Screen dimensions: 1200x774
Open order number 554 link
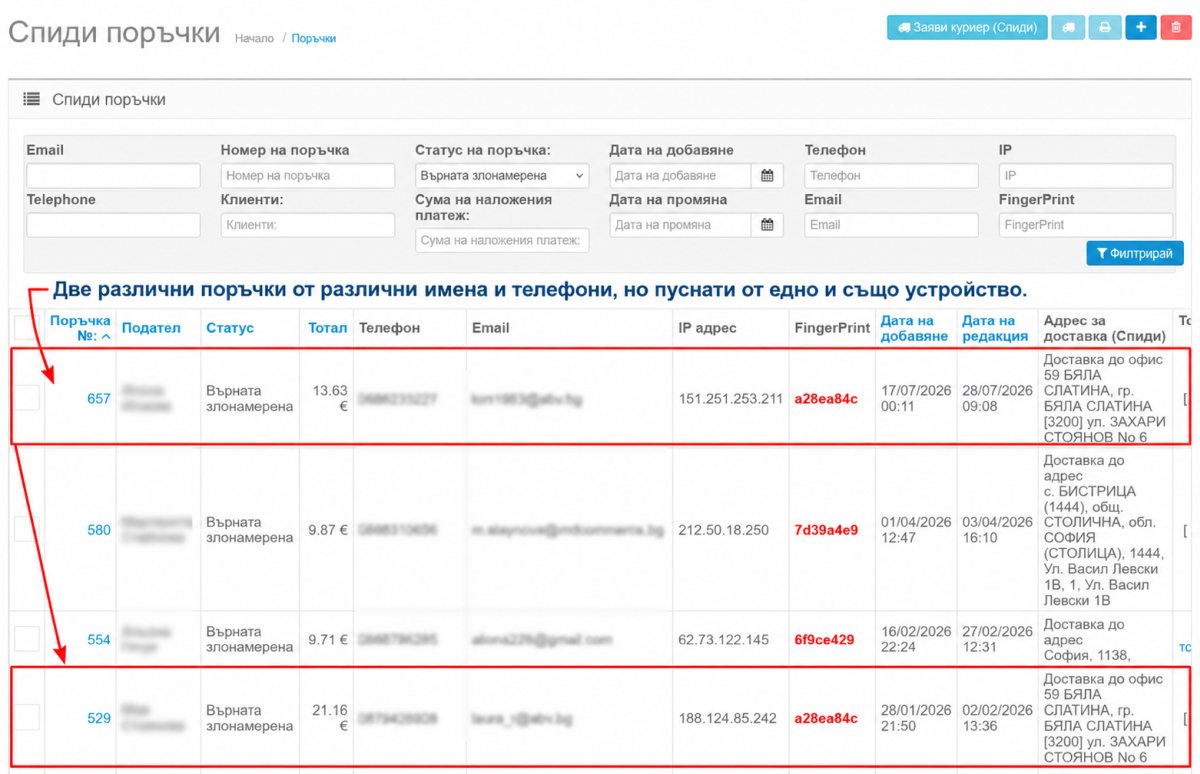point(99,640)
